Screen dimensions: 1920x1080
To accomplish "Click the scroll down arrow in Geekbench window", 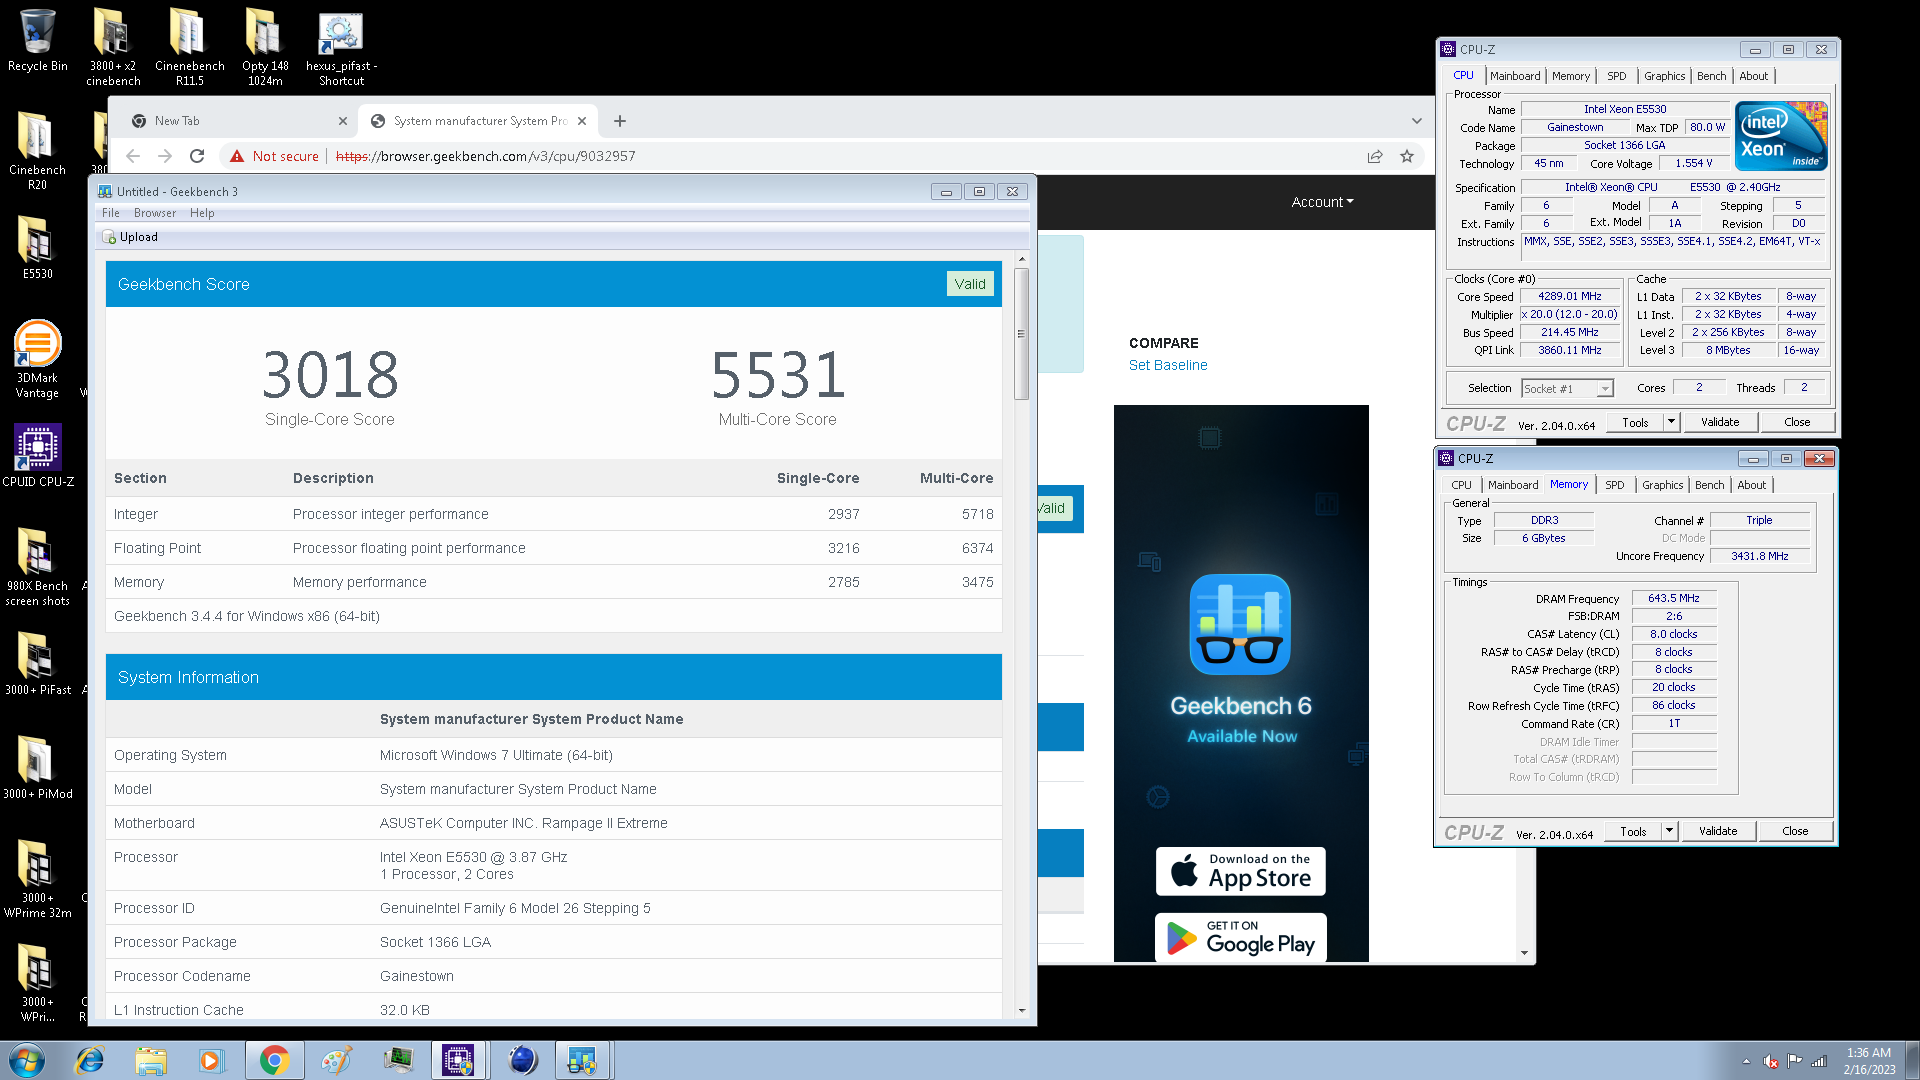I will tap(1021, 1010).
